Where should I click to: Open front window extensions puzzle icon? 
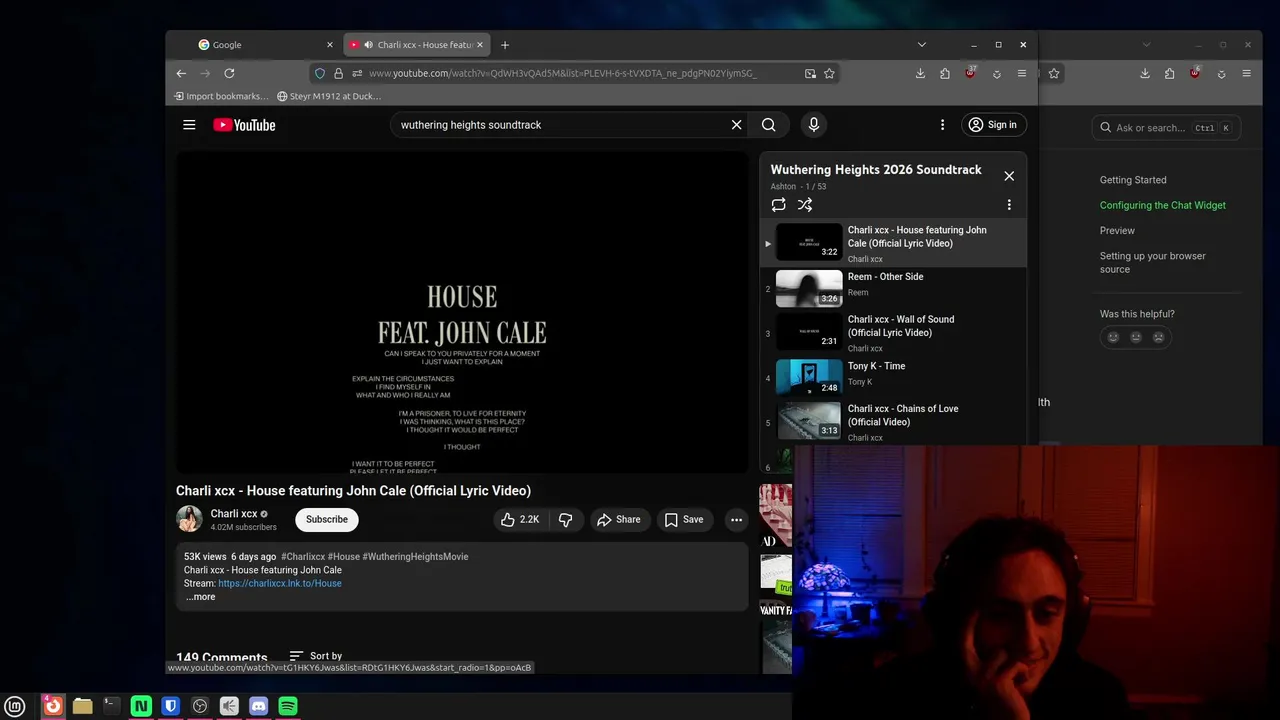945,73
